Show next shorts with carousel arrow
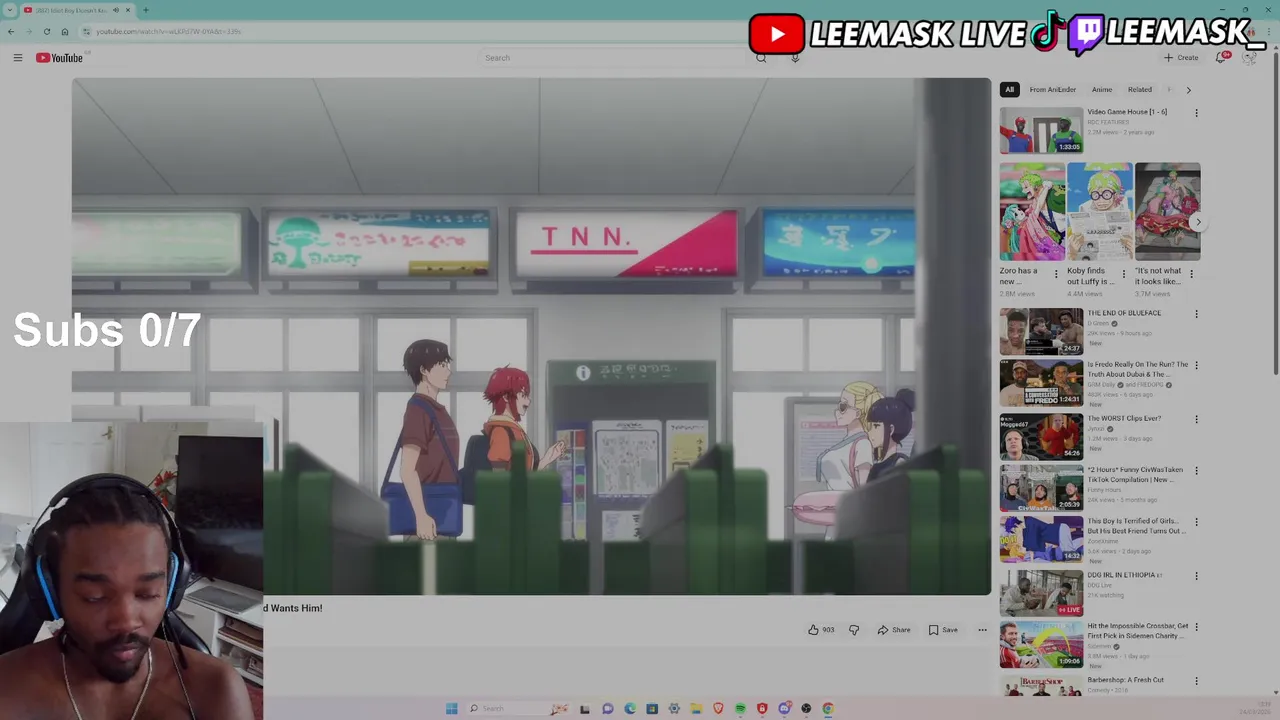This screenshot has width=1280, height=720. point(1197,222)
